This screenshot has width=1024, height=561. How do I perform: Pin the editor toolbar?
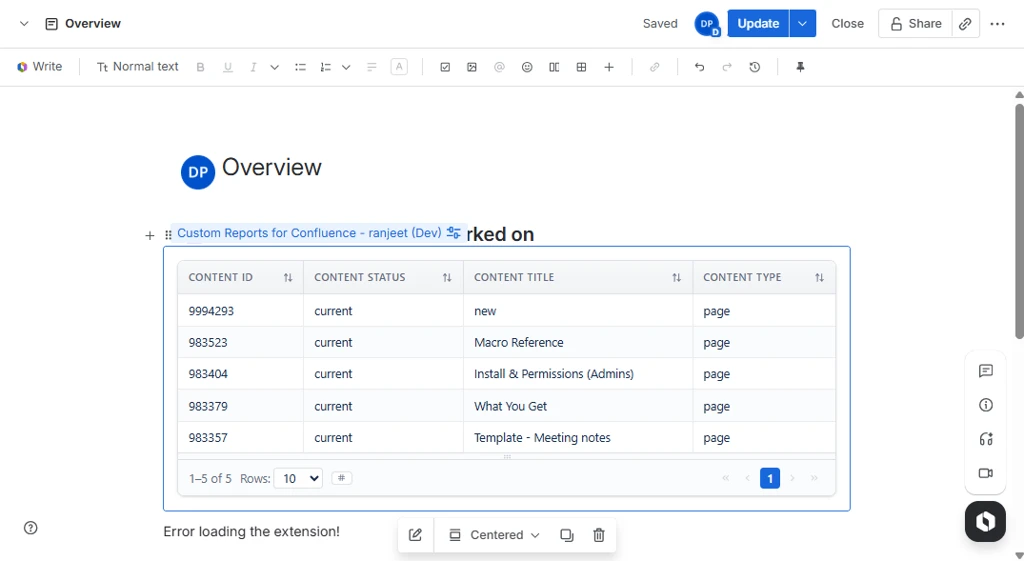(800, 67)
